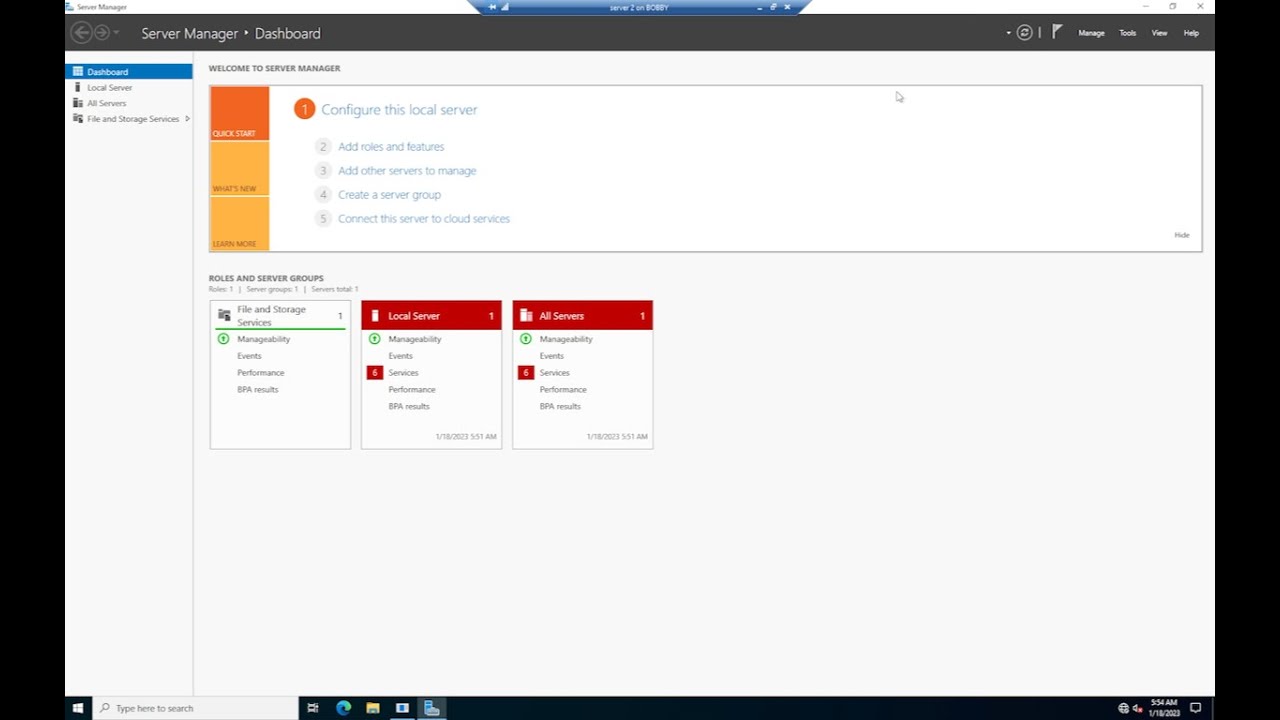The image size is (1280, 720).
Task: Open Performance in the Local Server tile
Action: click(x=412, y=390)
